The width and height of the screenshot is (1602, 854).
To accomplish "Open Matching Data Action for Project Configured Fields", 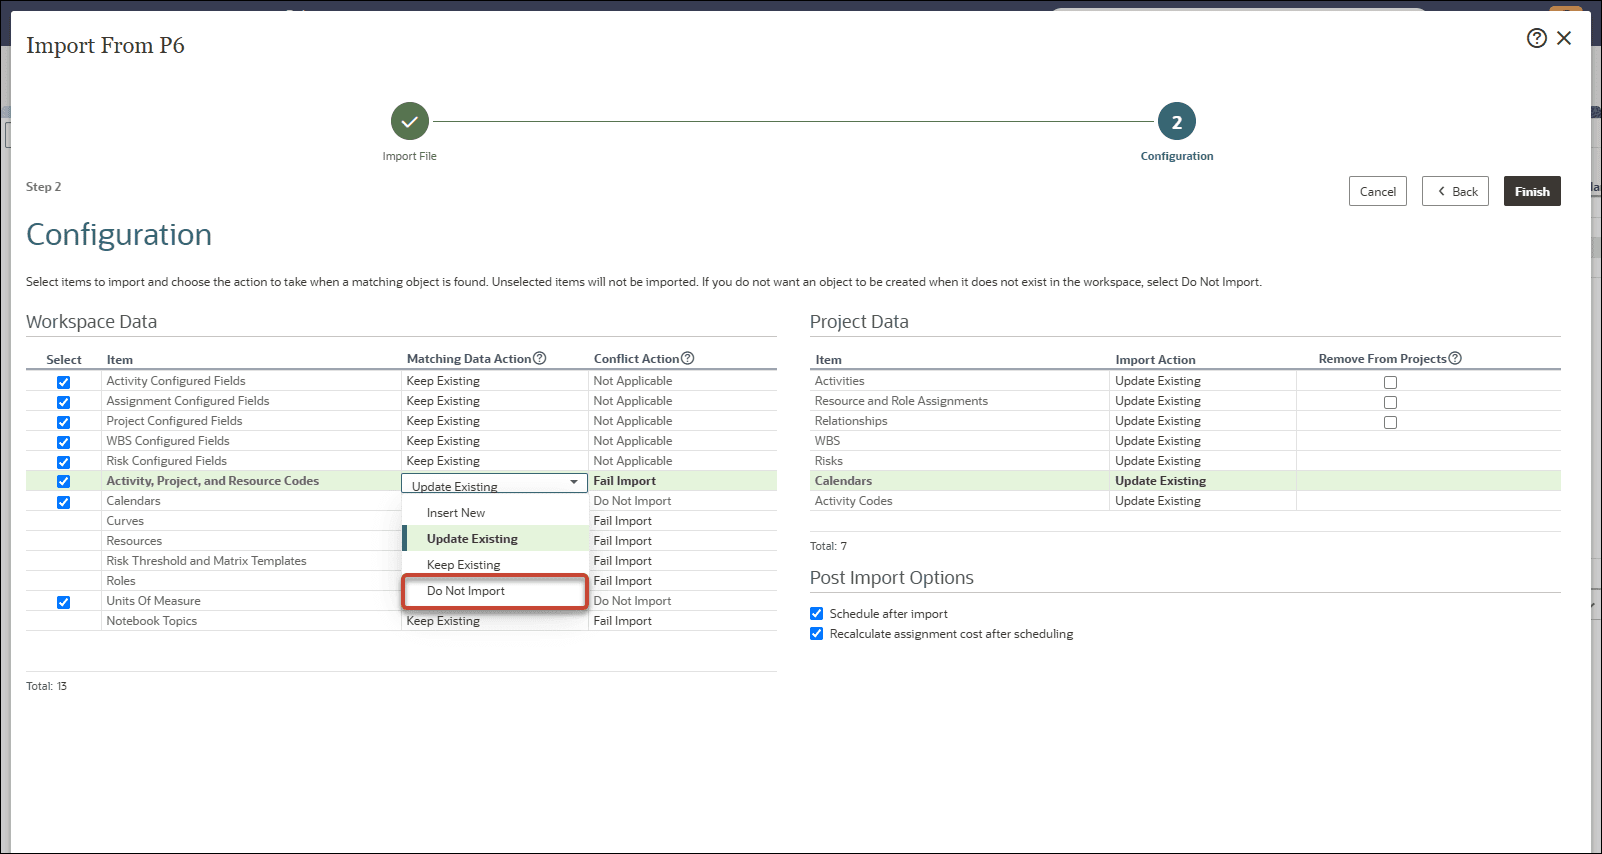I will point(494,421).
